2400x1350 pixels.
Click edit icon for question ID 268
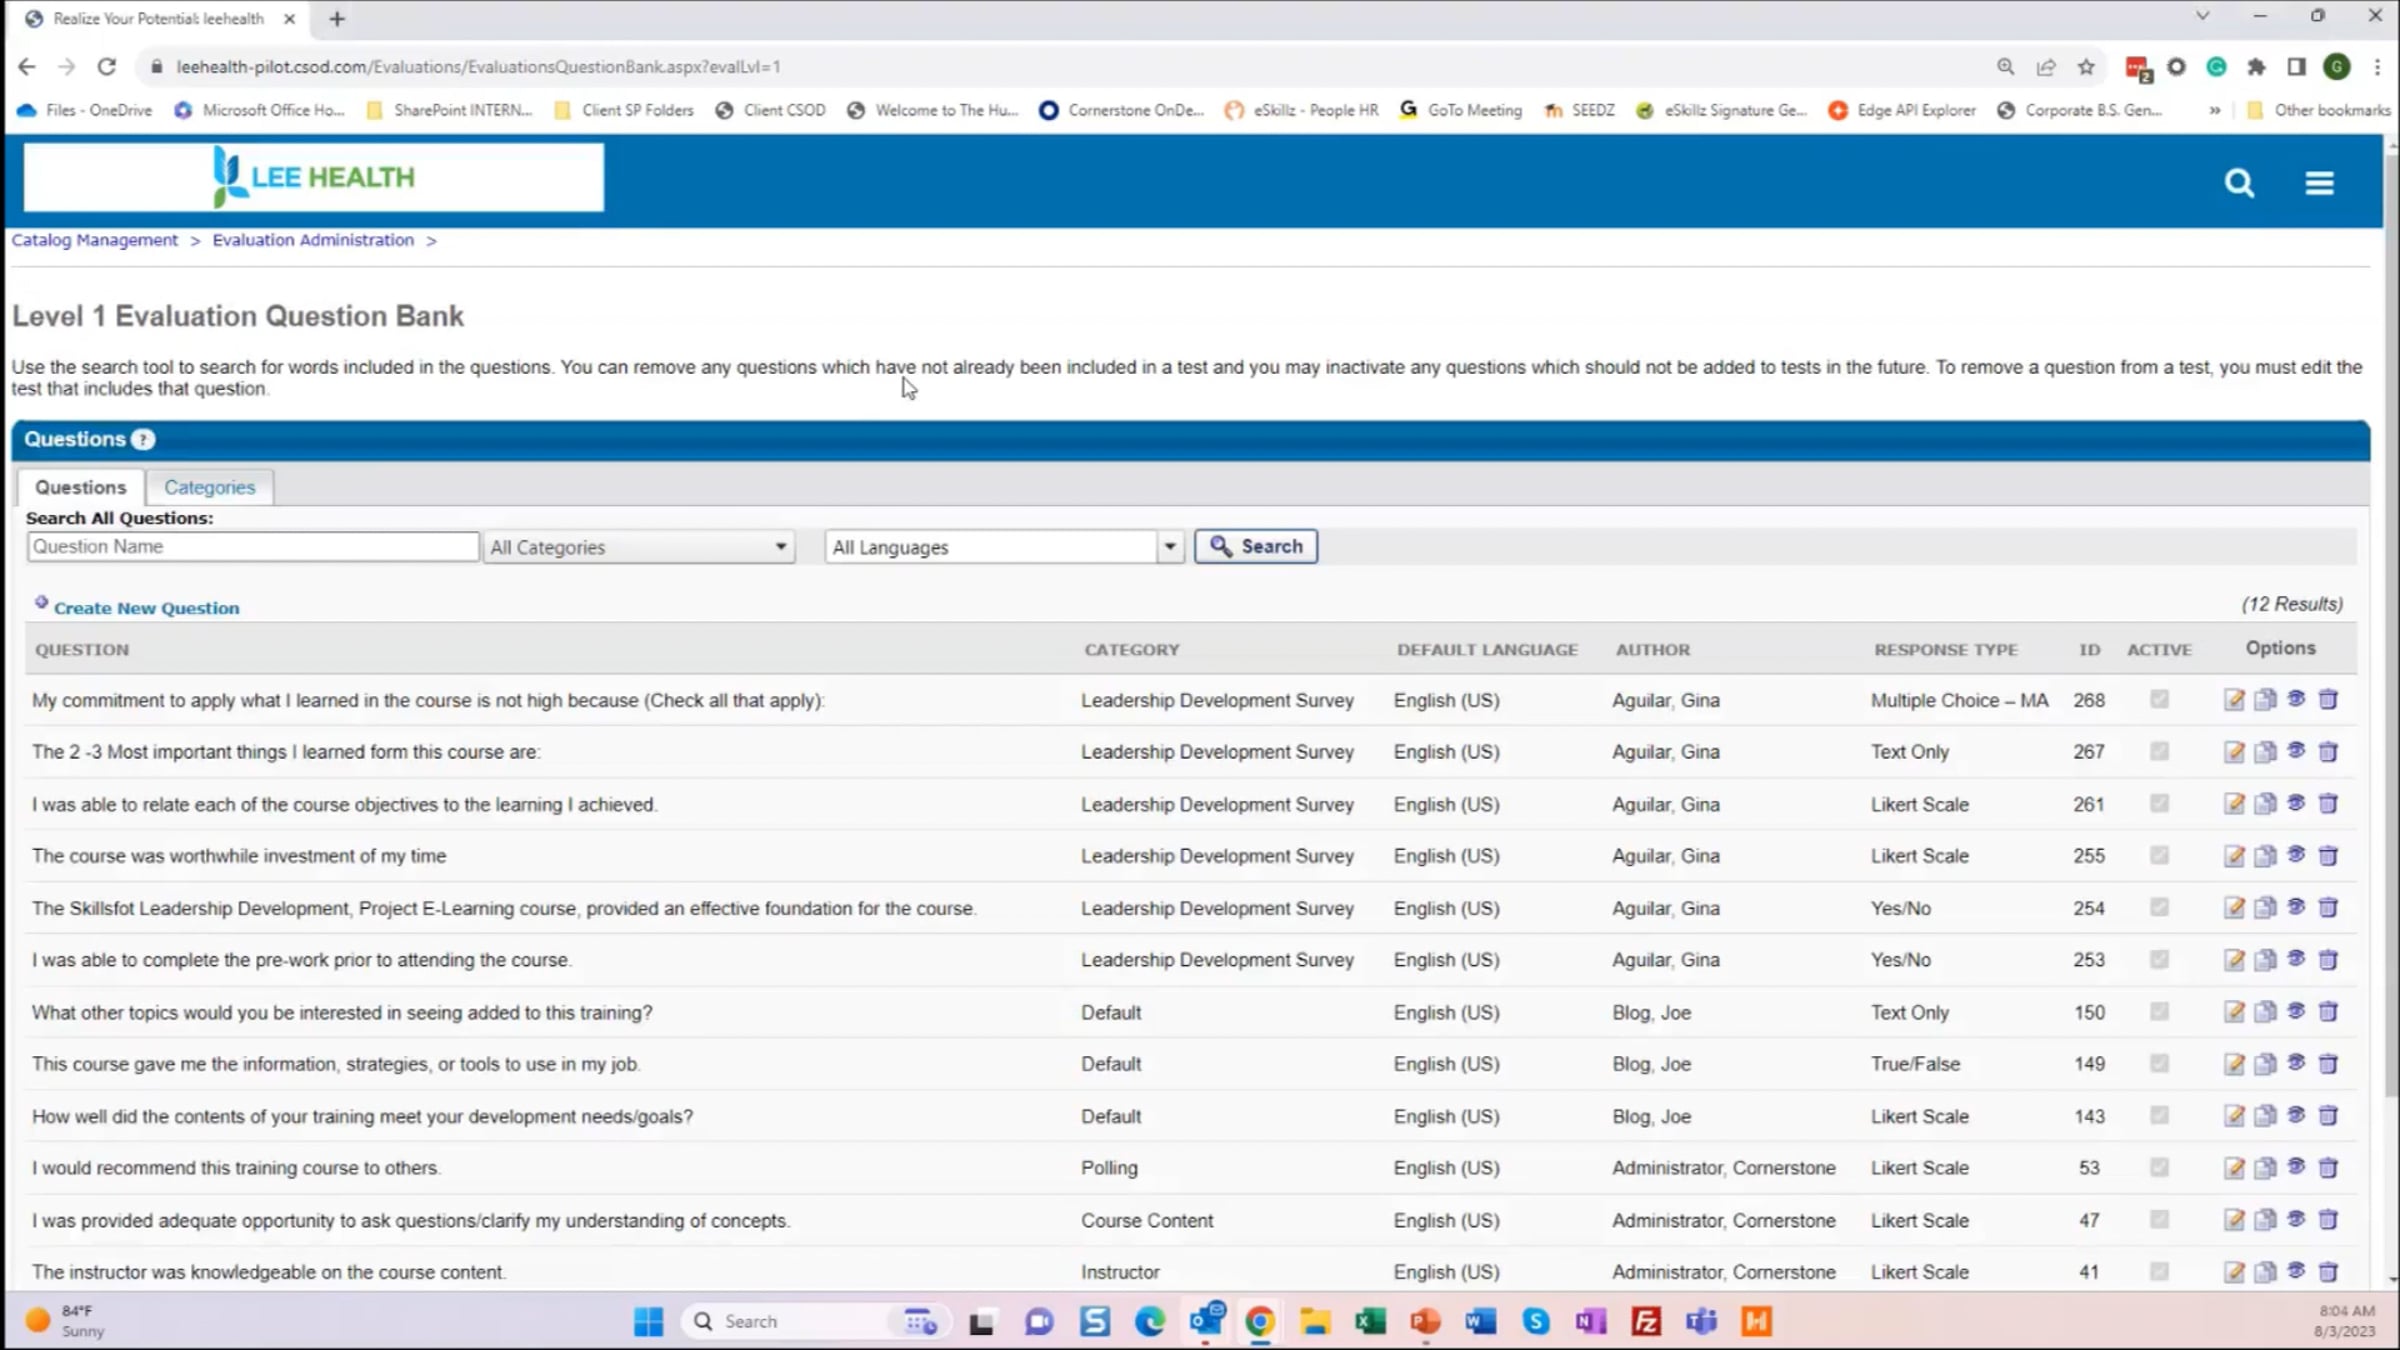click(2234, 700)
